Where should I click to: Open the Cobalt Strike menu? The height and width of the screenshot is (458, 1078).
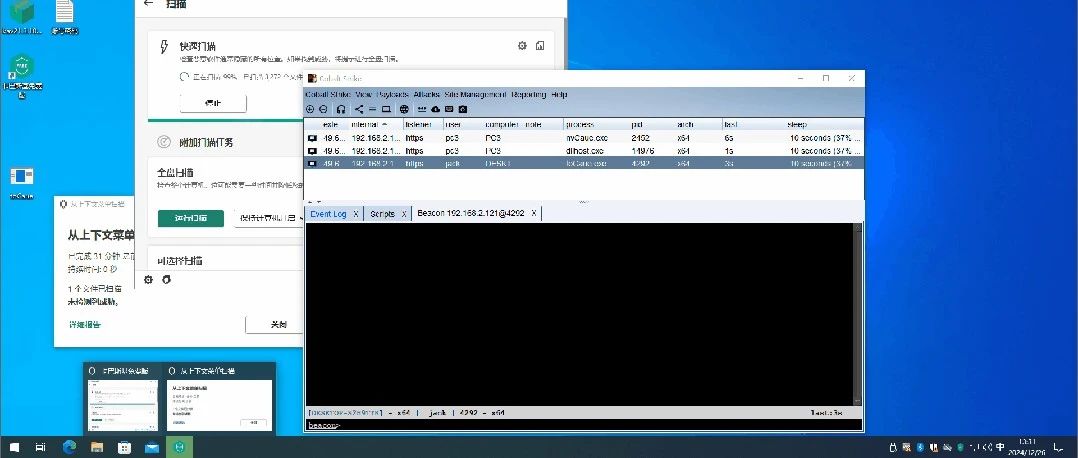point(328,94)
